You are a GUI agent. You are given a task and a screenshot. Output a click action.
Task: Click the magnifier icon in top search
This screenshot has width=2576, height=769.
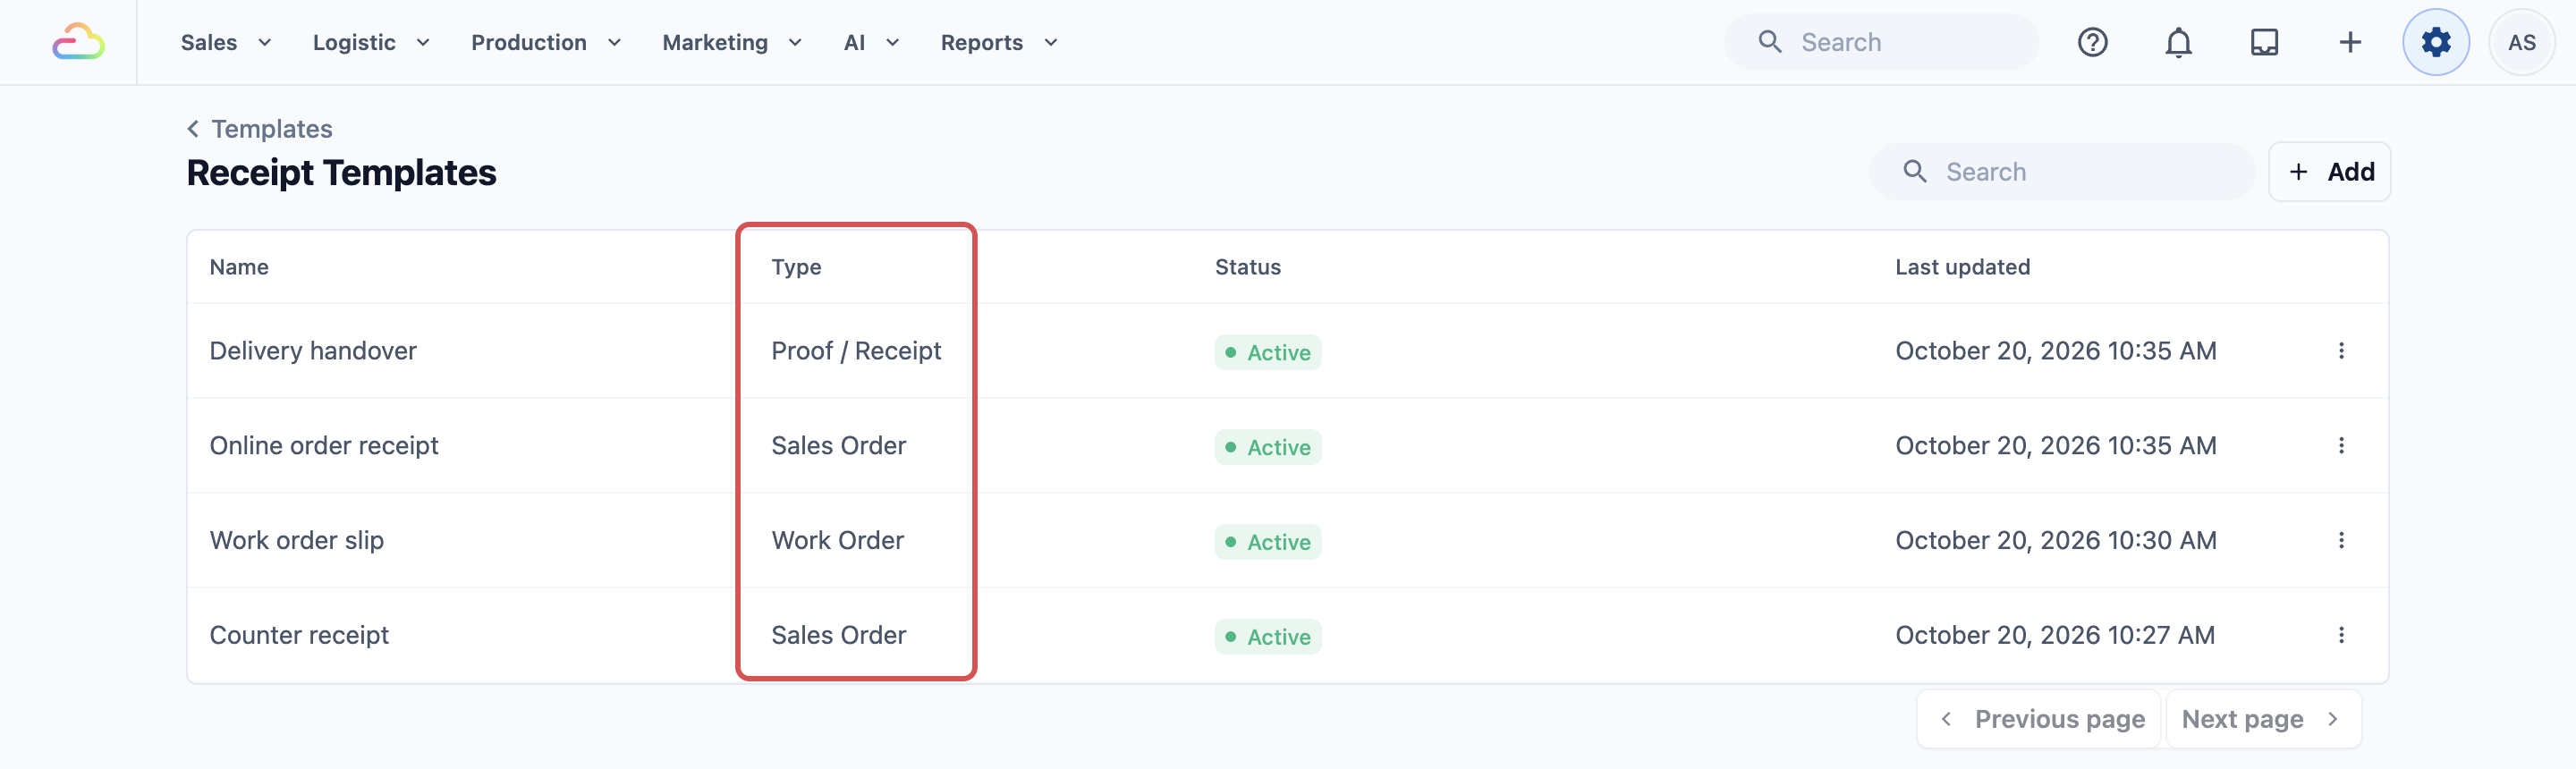click(x=1770, y=42)
